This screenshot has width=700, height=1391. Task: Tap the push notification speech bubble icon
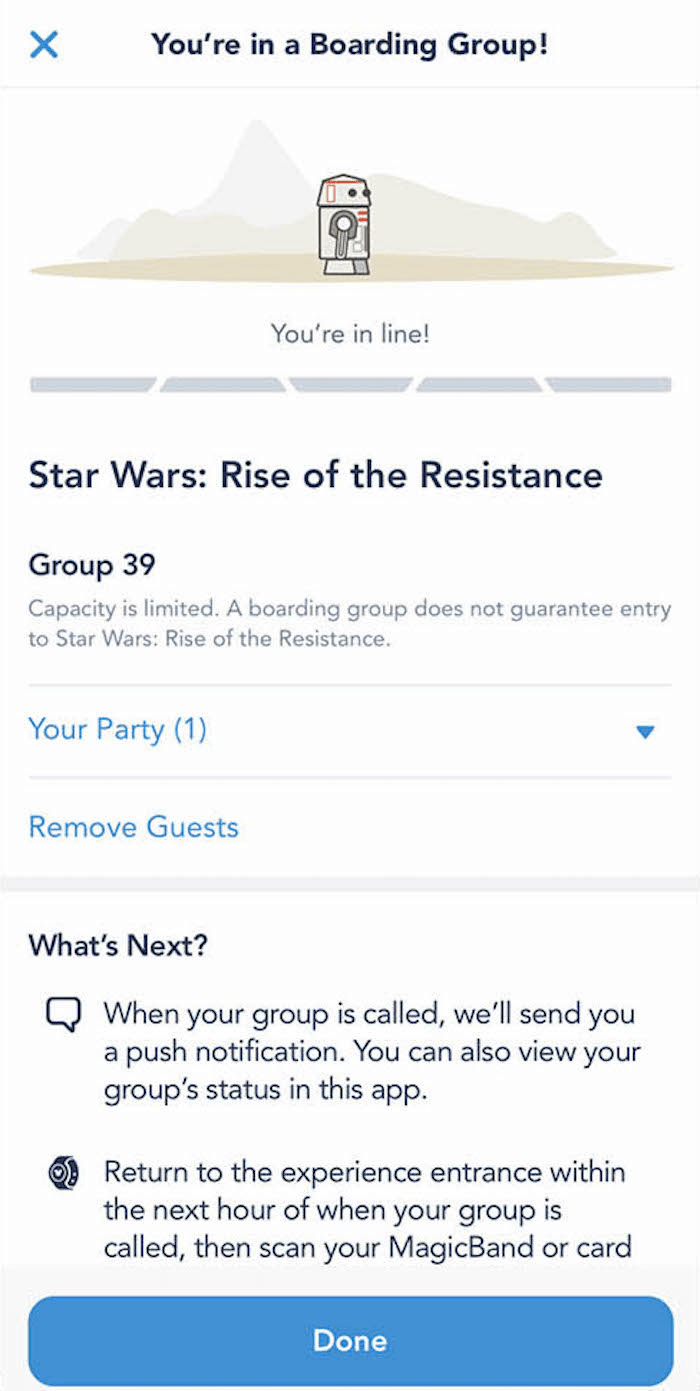62,1016
